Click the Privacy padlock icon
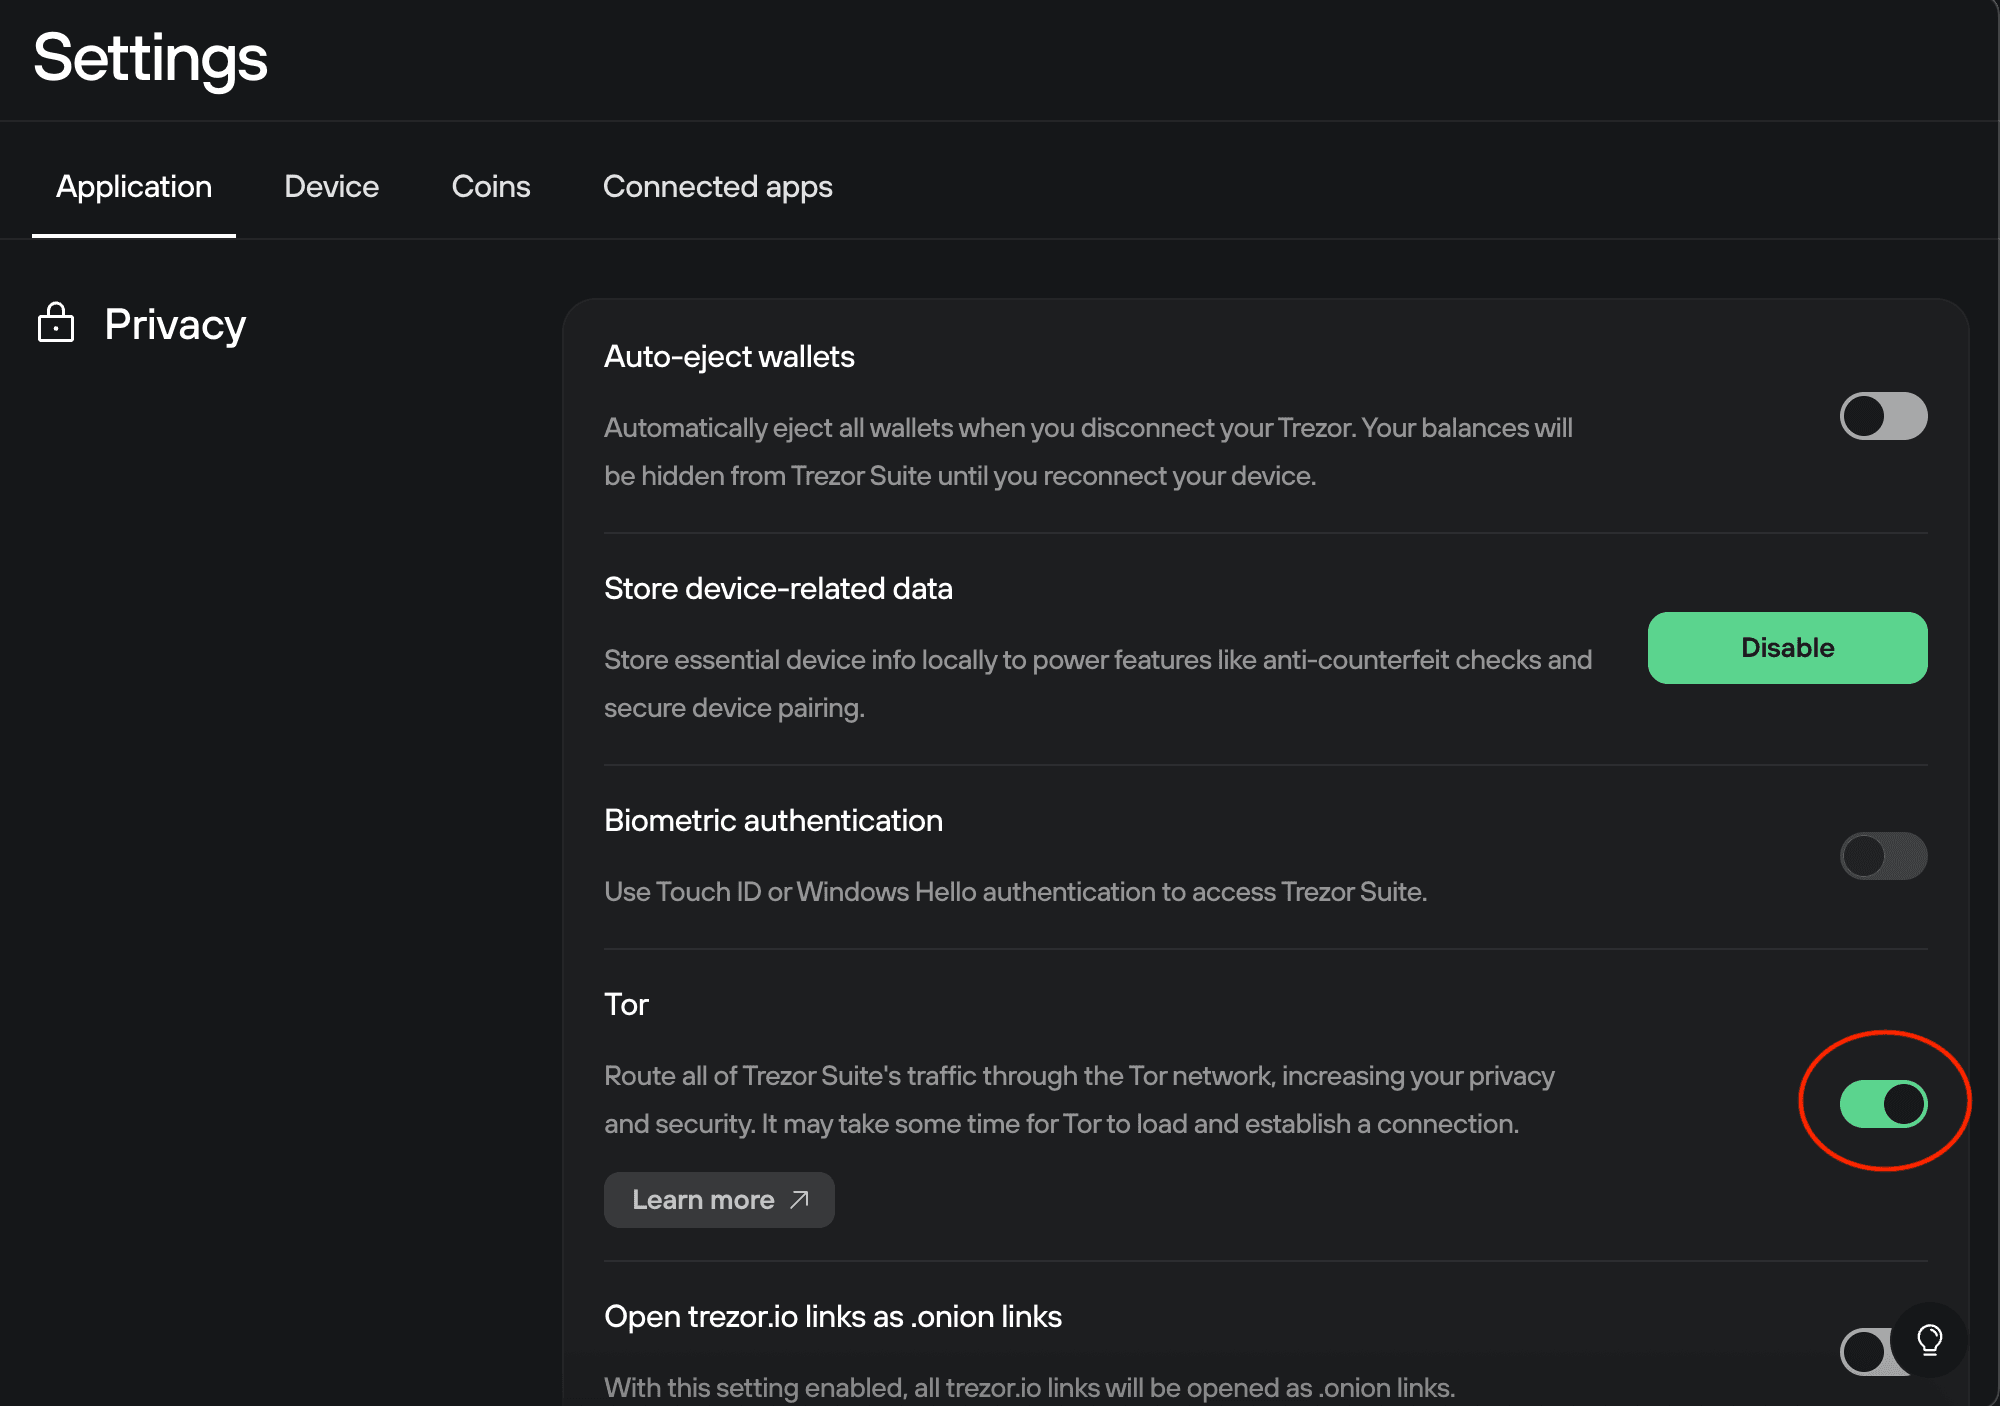Image resolution: width=2000 pixels, height=1406 pixels. tap(56, 323)
